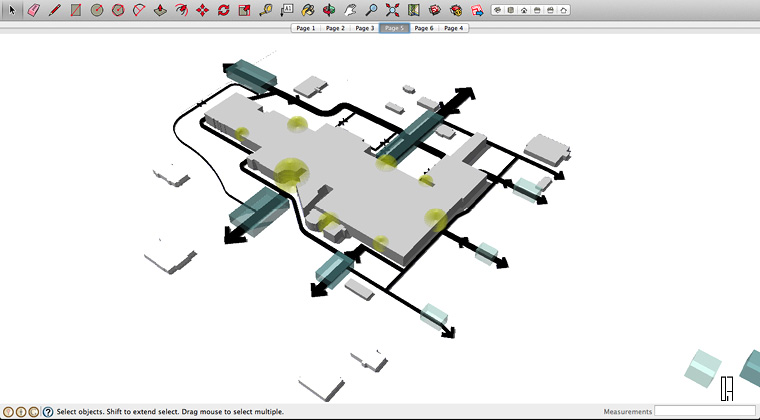Select the Rotate tool
760x420 pixels.
tap(223, 10)
